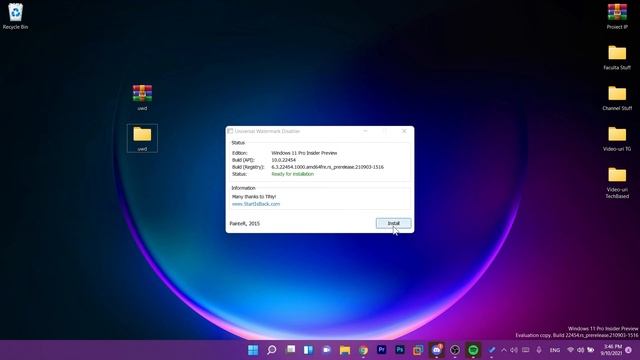This screenshot has width=640, height=360.
Task: Click the Install button in Universal Watermark Disabler
Action: point(393,223)
